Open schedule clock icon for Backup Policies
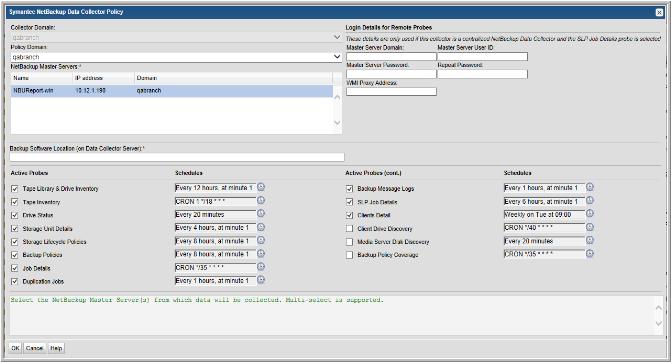The width and height of the screenshot is (671, 362). click(261, 254)
